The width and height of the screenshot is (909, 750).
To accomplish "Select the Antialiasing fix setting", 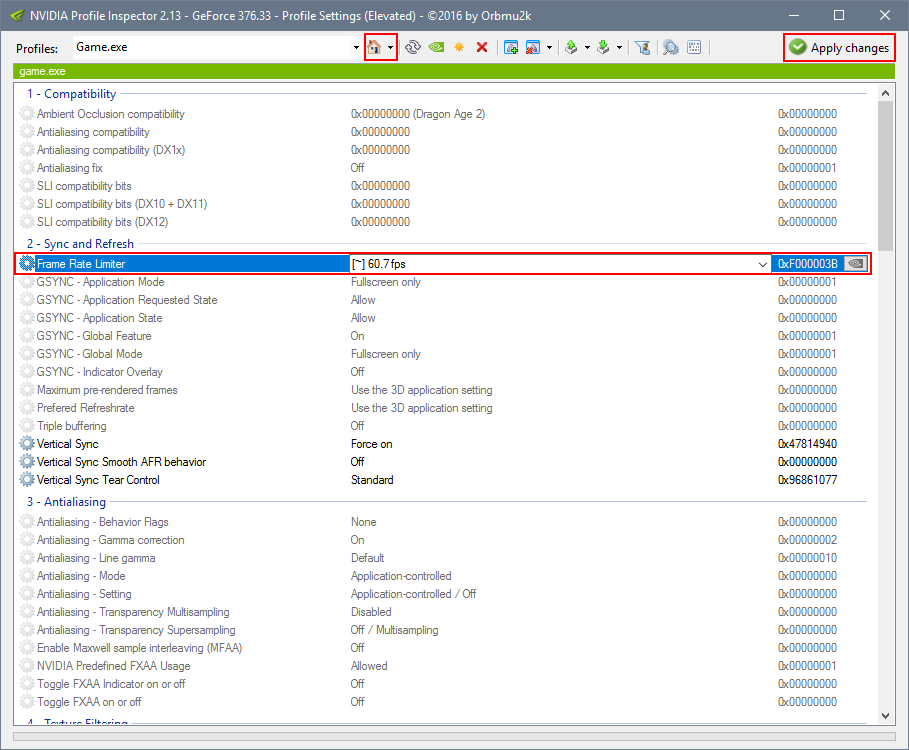I will [x=443, y=168].
